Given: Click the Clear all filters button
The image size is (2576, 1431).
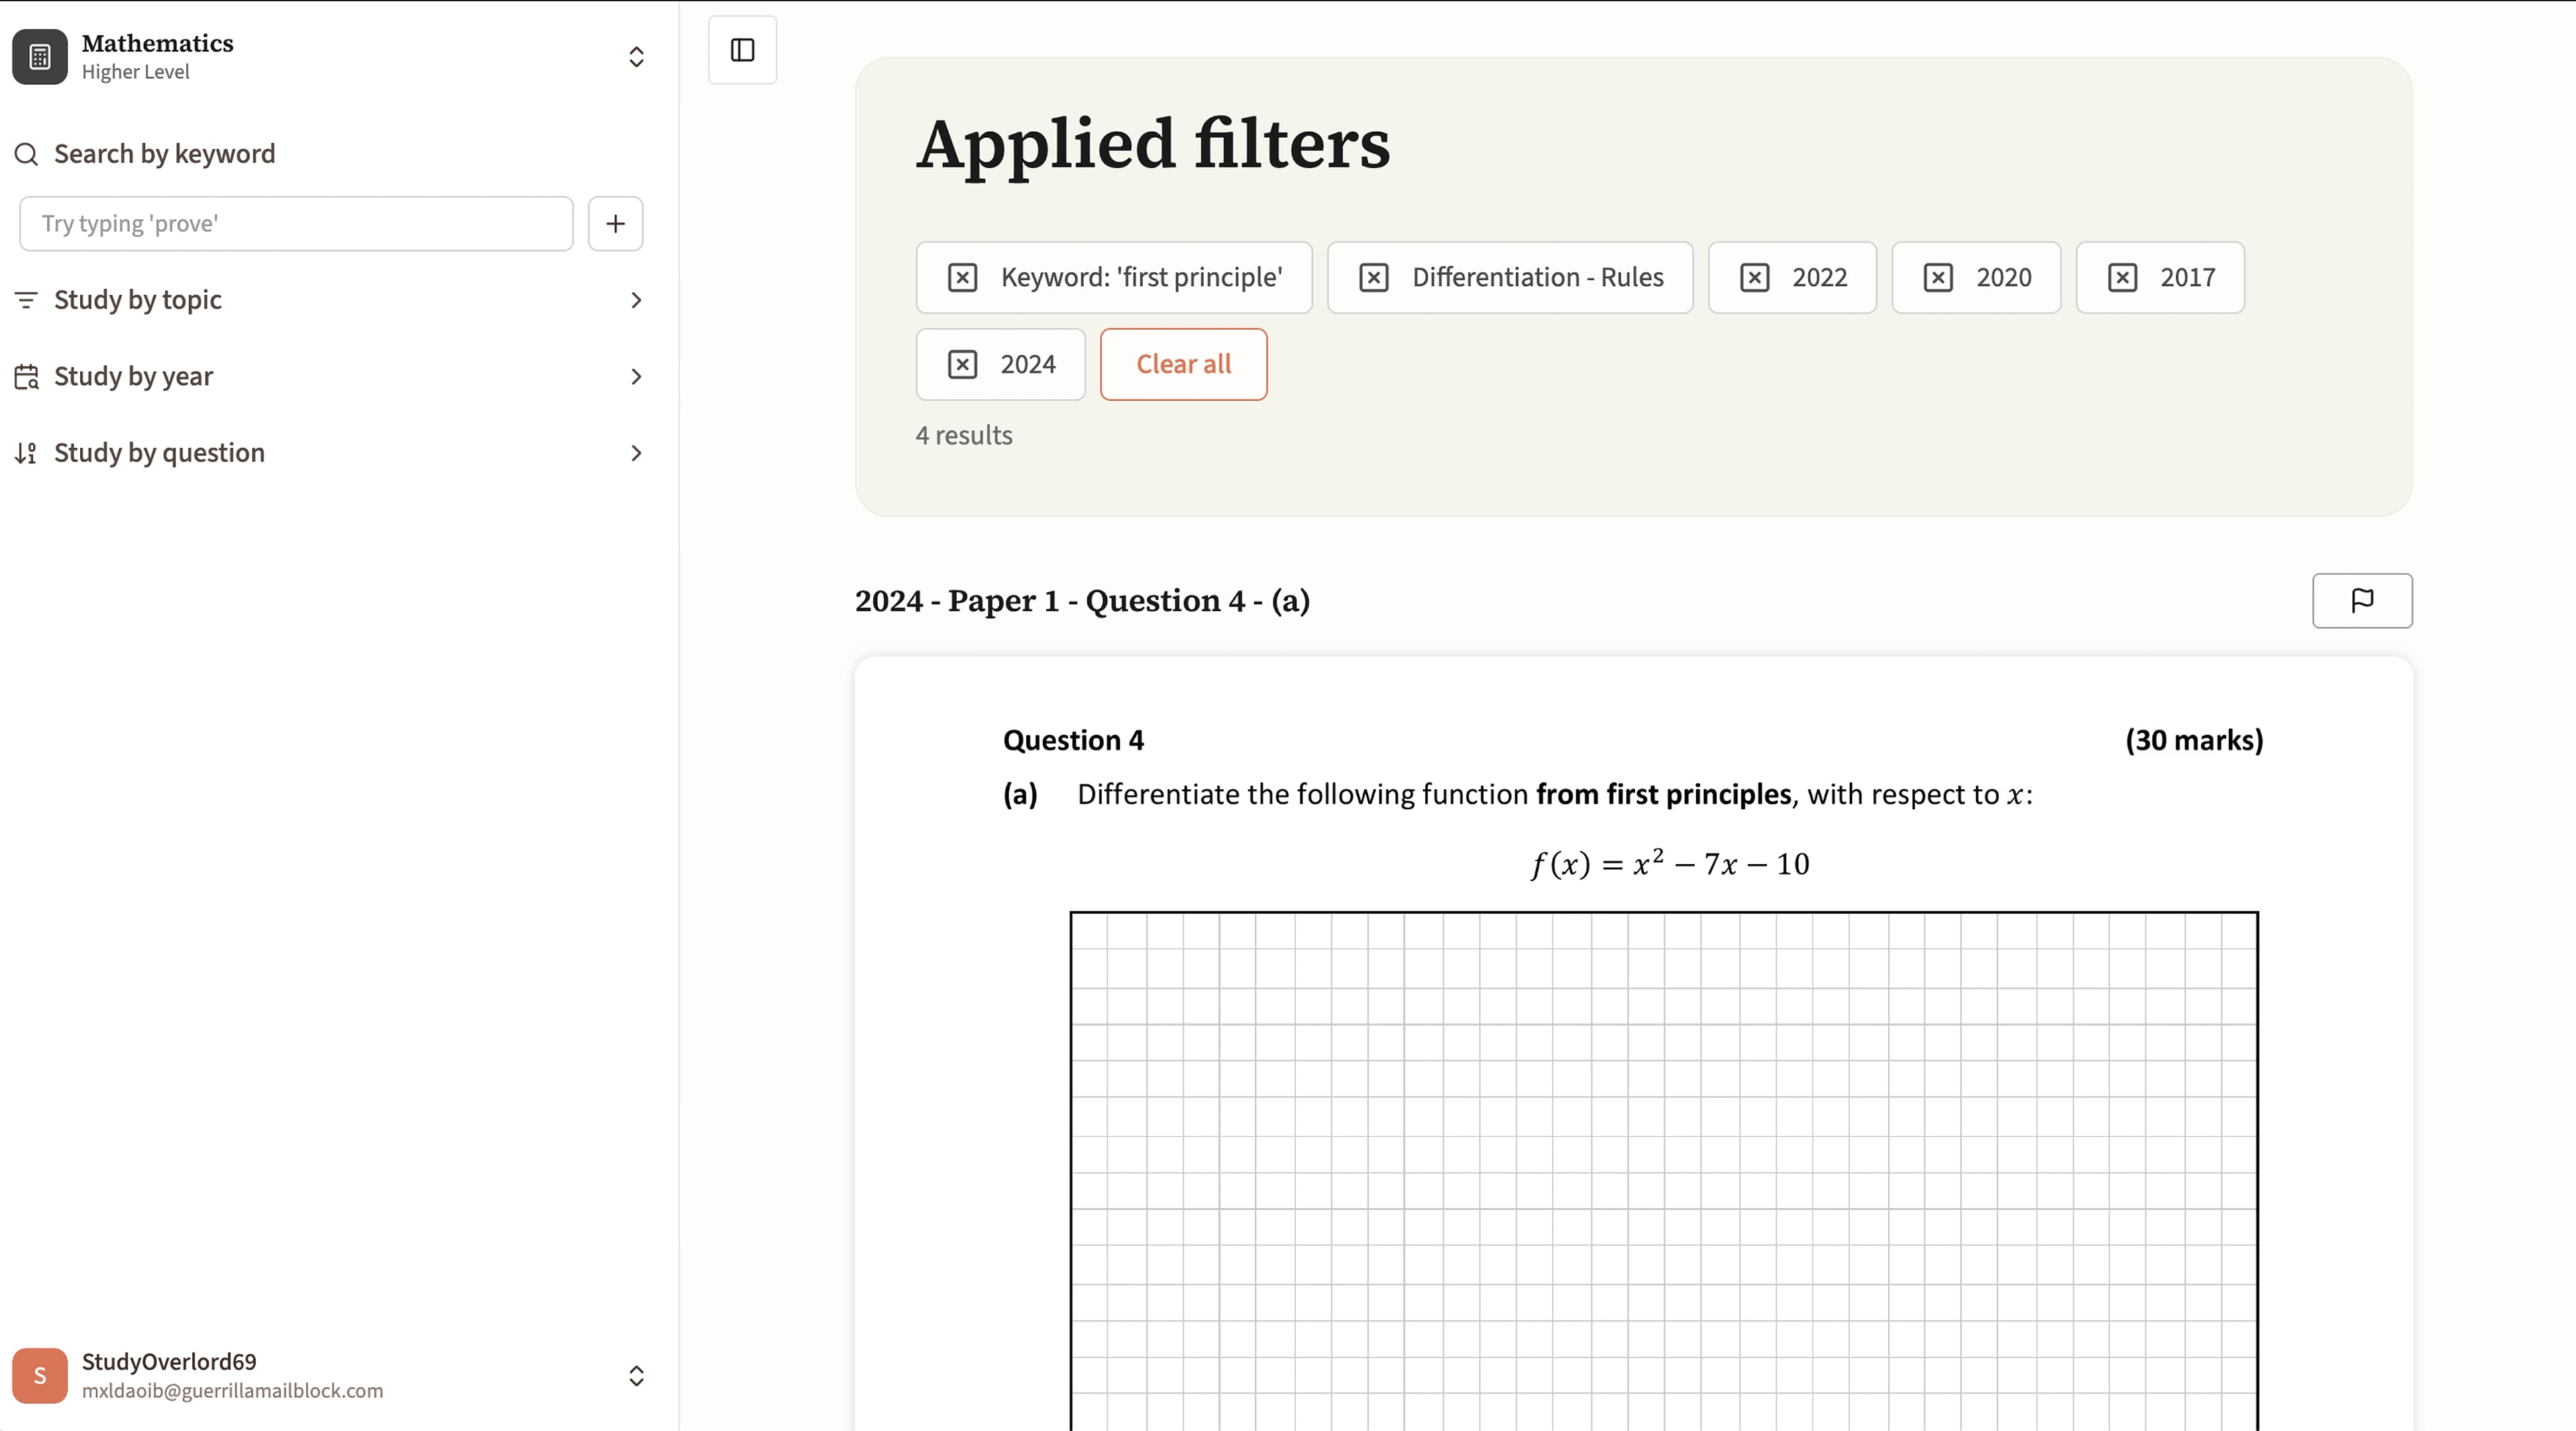Looking at the screenshot, I should tap(1183, 364).
